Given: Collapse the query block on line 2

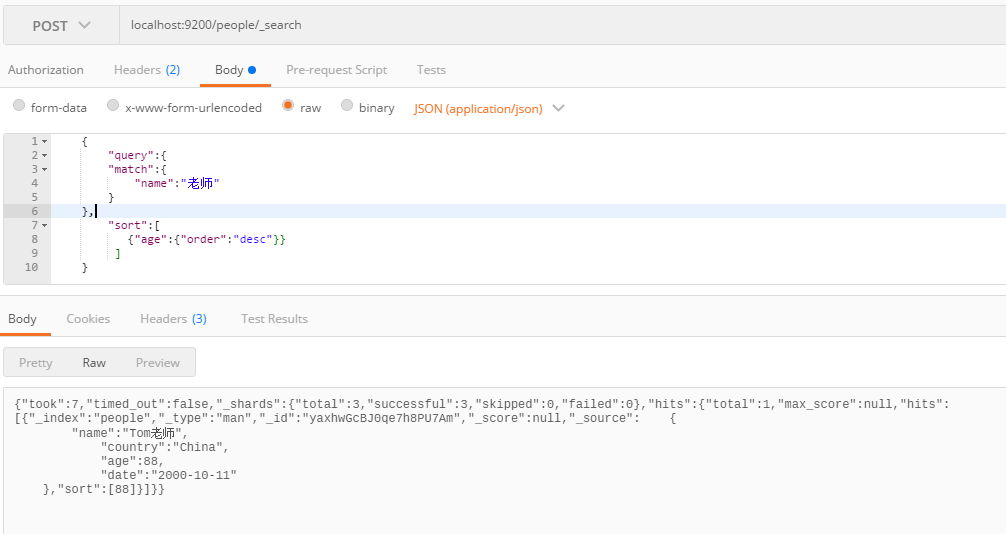Looking at the screenshot, I should click(x=44, y=156).
